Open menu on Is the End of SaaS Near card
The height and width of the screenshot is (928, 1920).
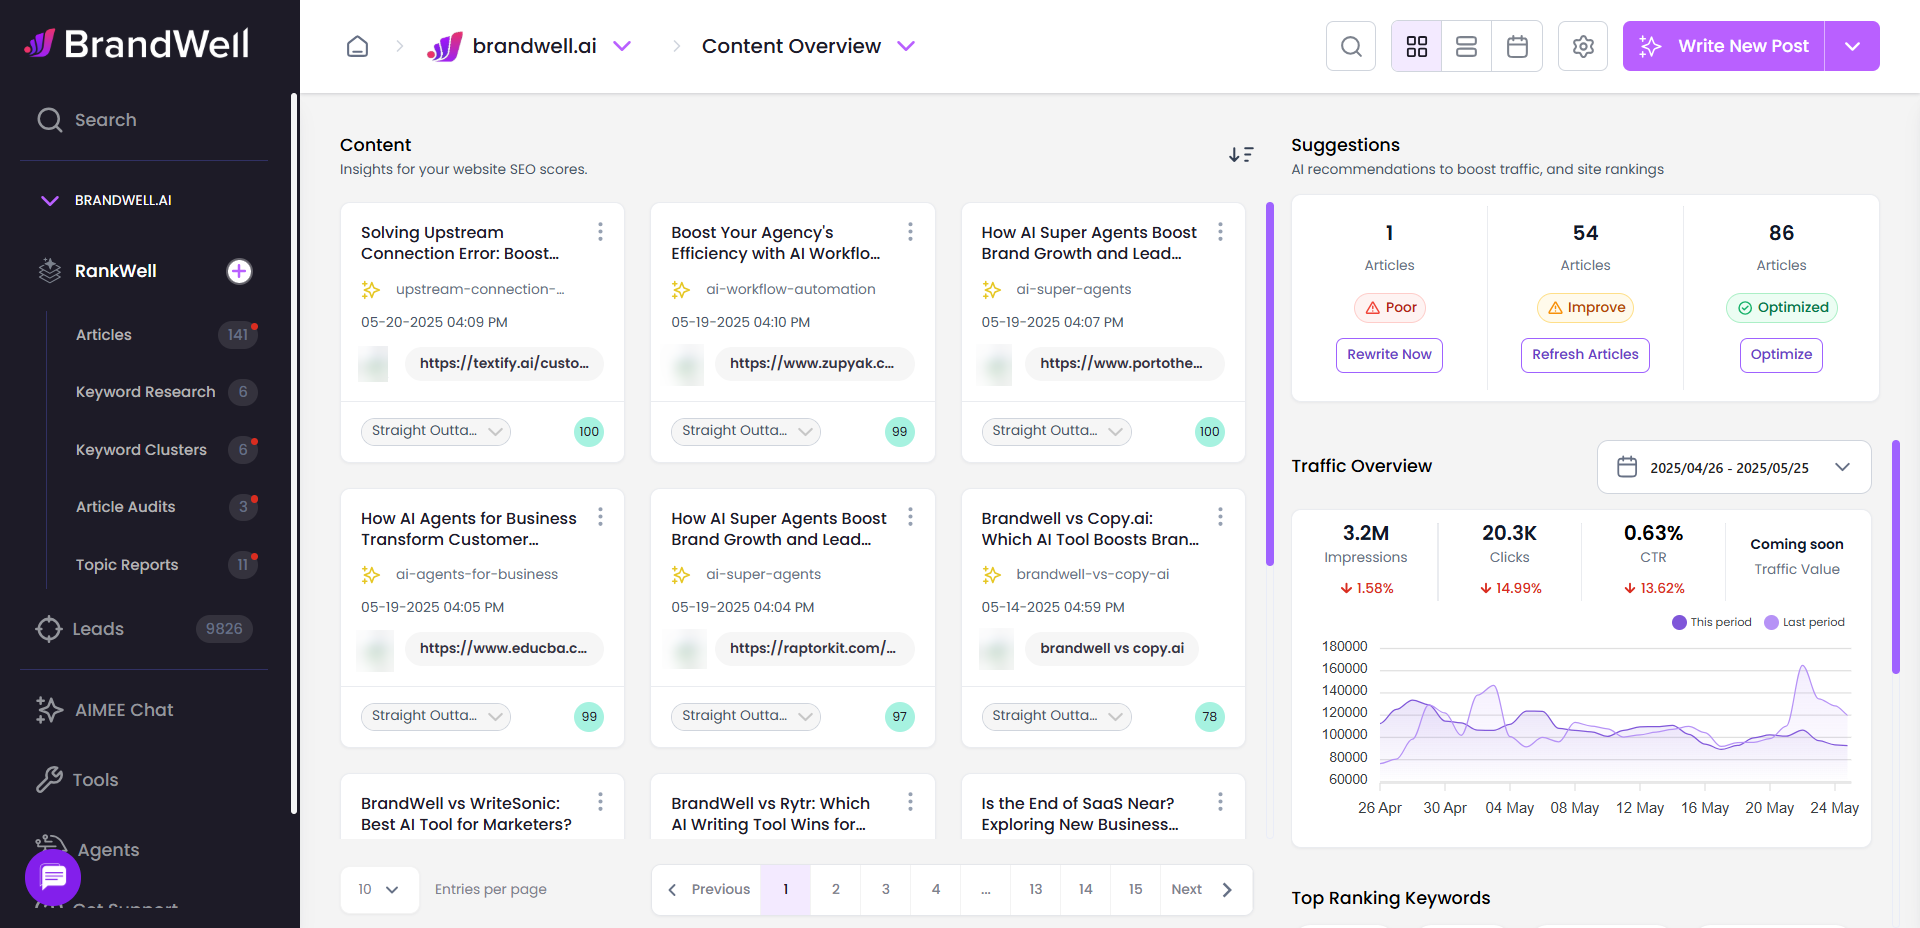pyautogui.click(x=1220, y=802)
